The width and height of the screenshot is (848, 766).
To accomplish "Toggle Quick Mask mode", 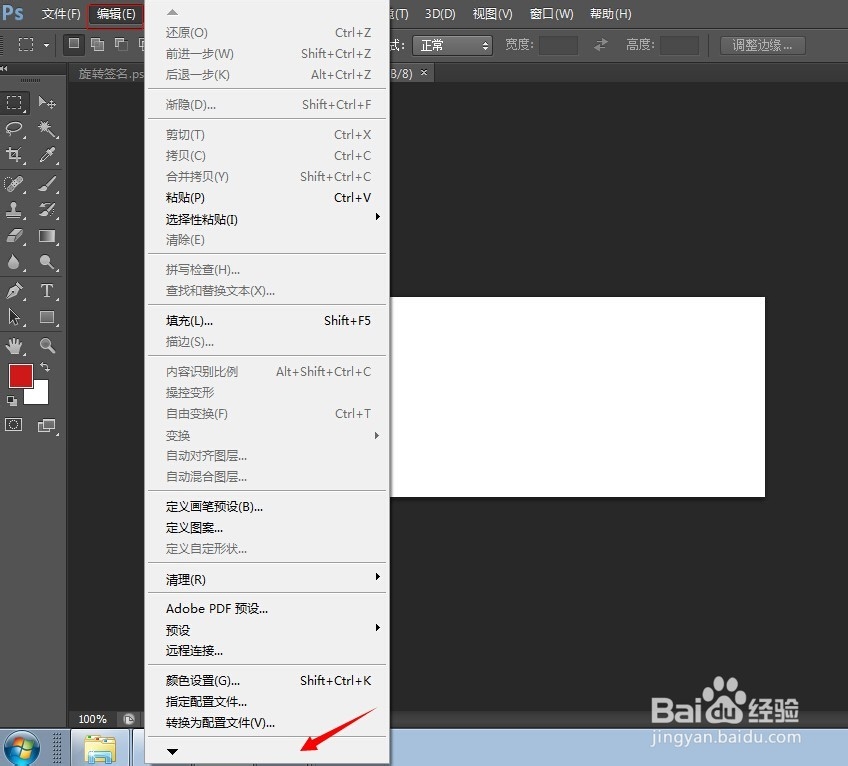I will click(x=15, y=425).
